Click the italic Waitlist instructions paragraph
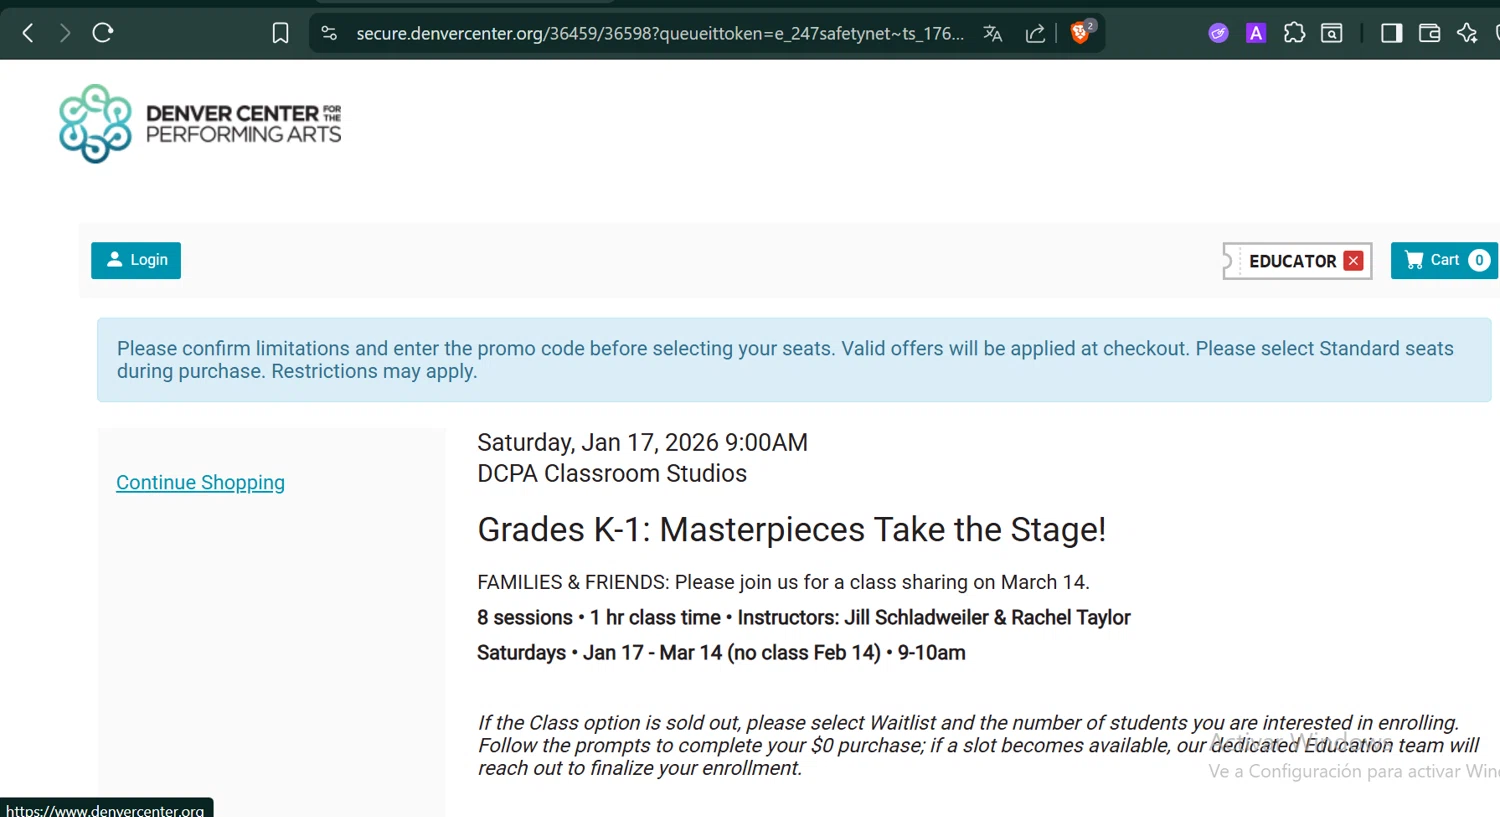The height and width of the screenshot is (817, 1500). [978, 745]
